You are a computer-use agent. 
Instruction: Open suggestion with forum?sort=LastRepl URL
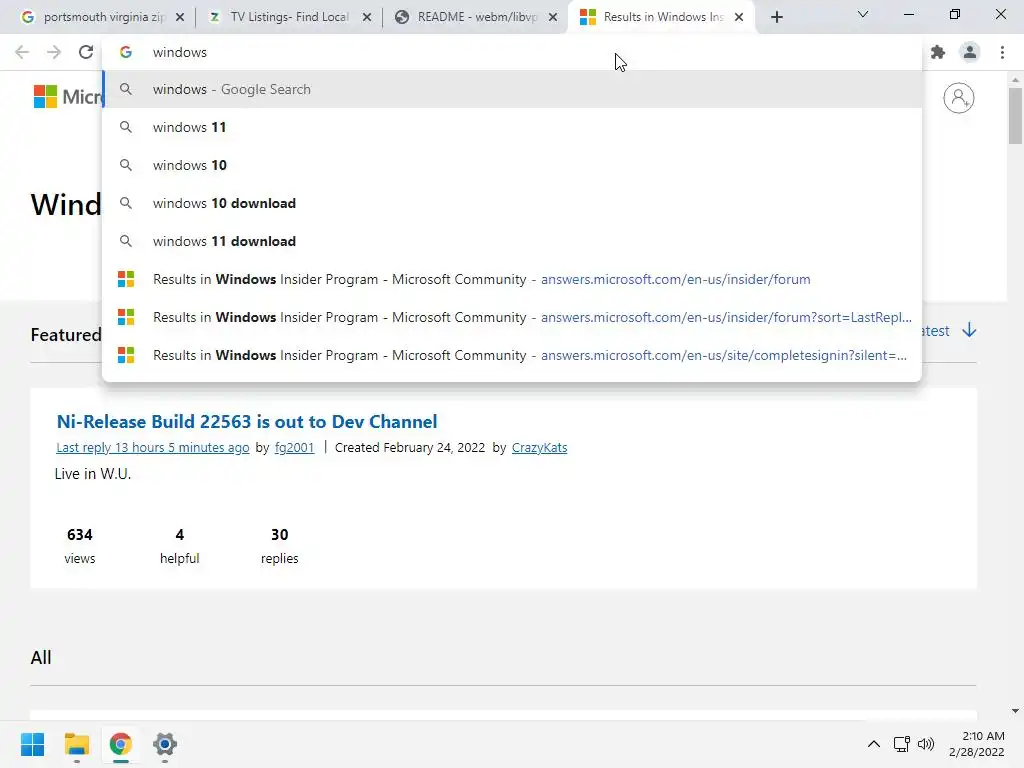[512, 317]
